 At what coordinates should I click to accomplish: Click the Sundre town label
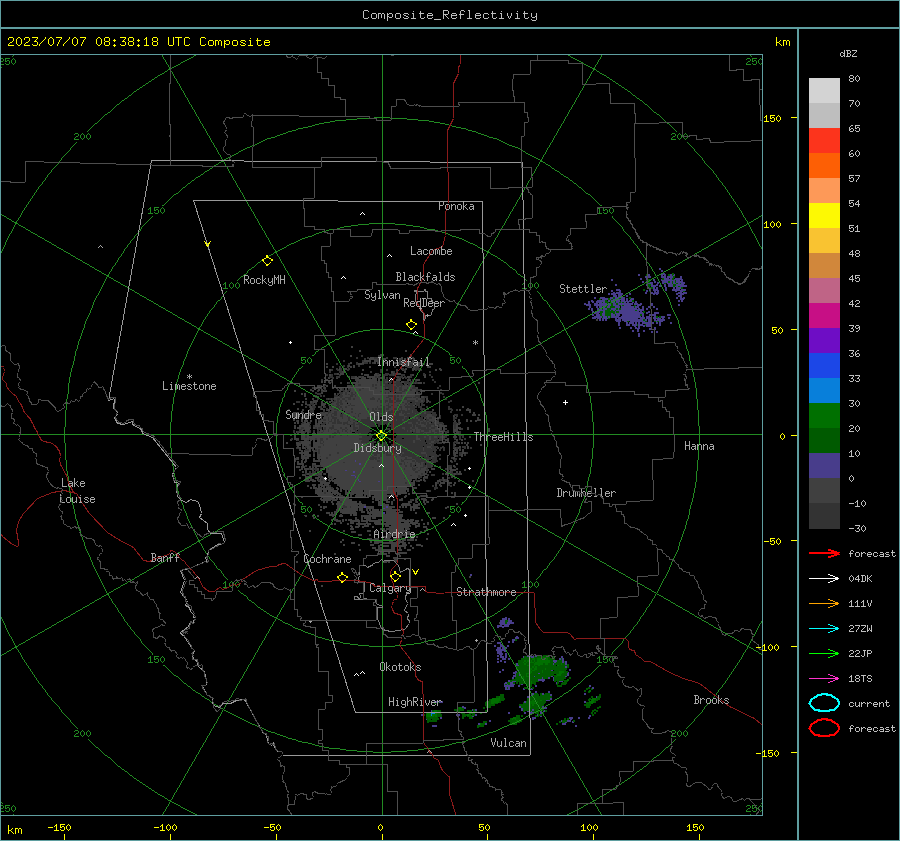(303, 414)
